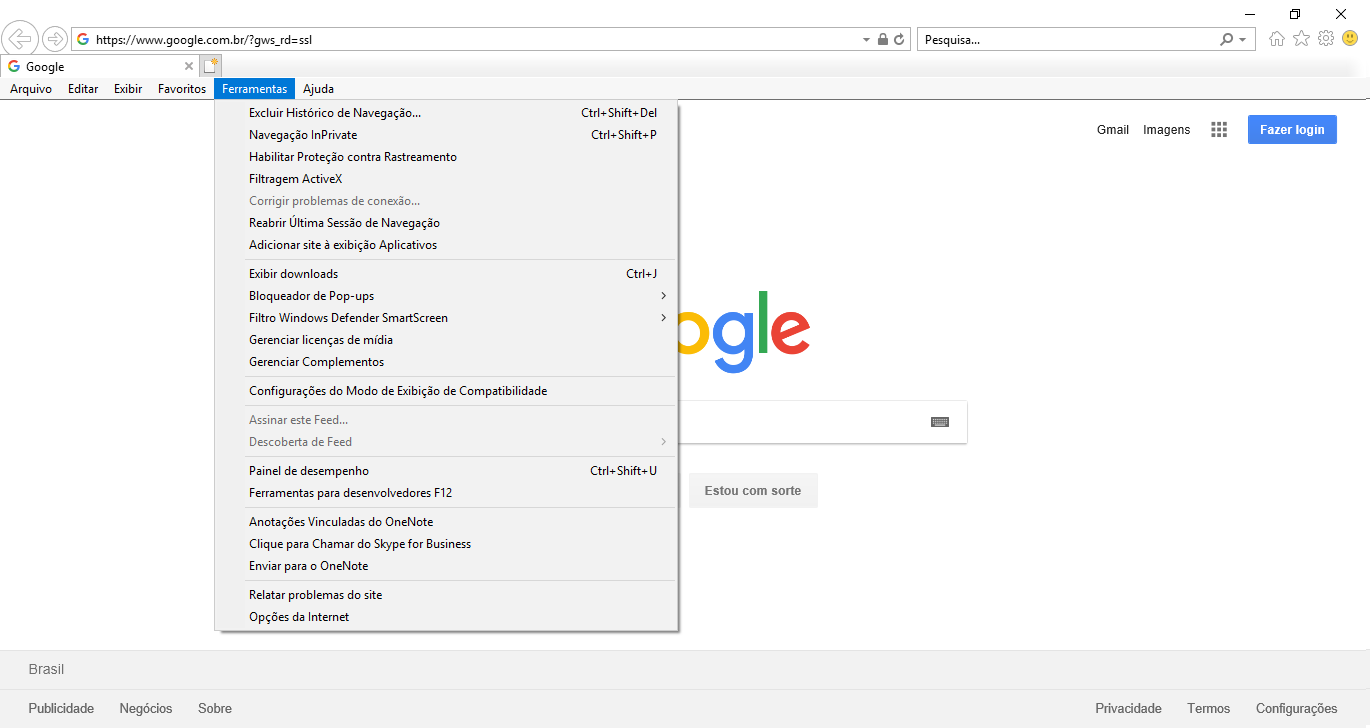Close the open Ferramentas menu

[255, 89]
